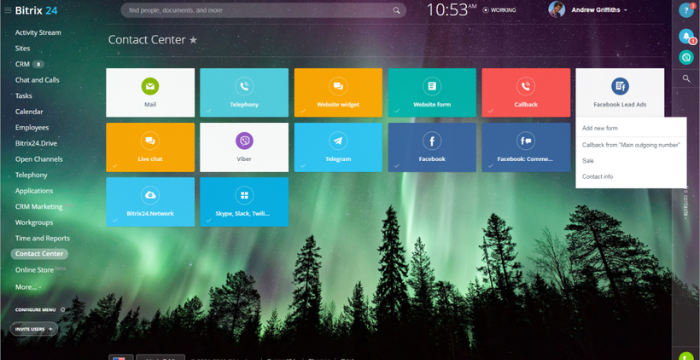Viewport: 700px width, 360px height.
Task: Add Contact Center to favorites star
Action: coord(193,40)
